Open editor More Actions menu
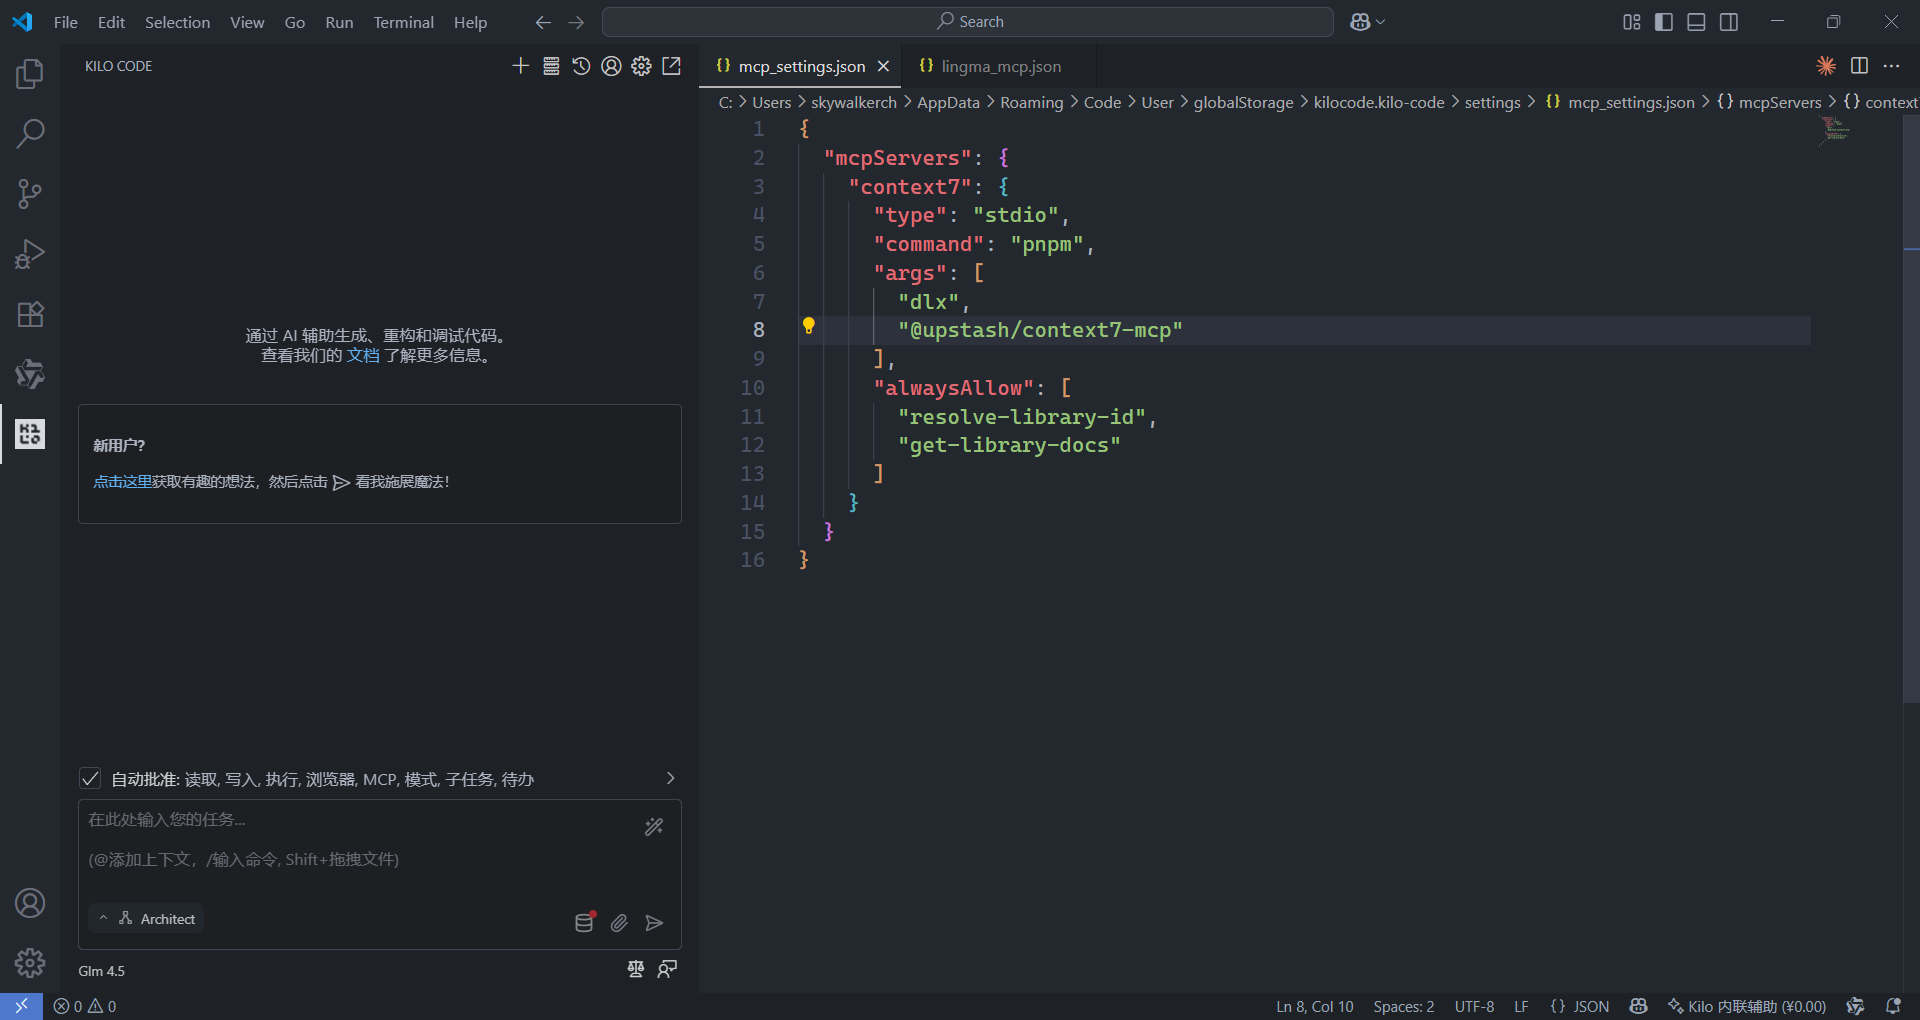 pos(1891,66)
